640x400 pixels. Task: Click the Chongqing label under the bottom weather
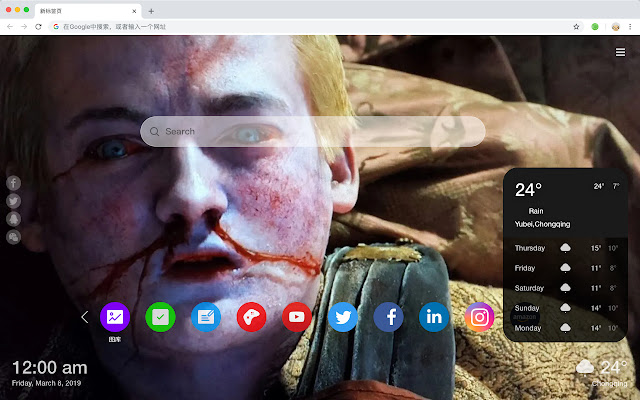(609, 384)
